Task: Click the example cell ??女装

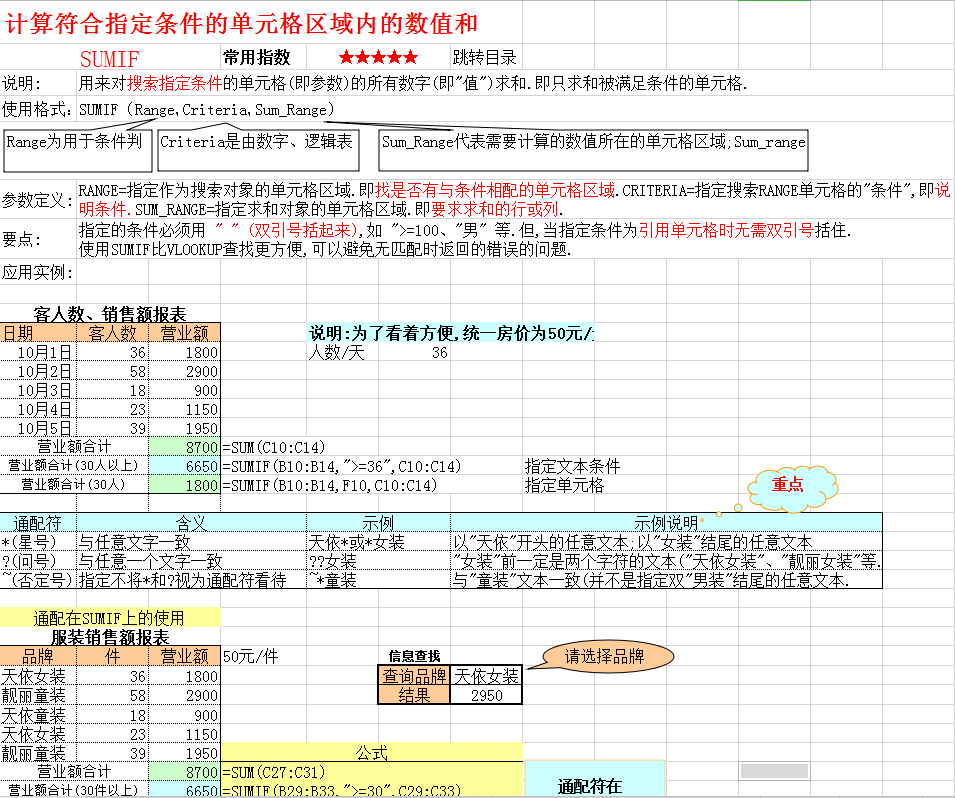Action: [378, 560]
